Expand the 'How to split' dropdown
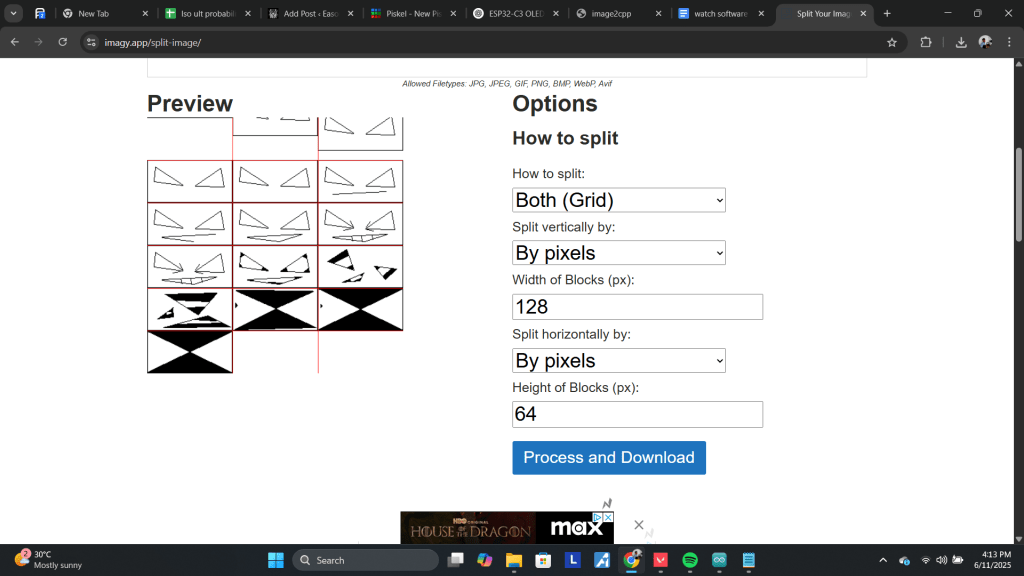The image size is (1024, 576). click(x=618, y=200)
